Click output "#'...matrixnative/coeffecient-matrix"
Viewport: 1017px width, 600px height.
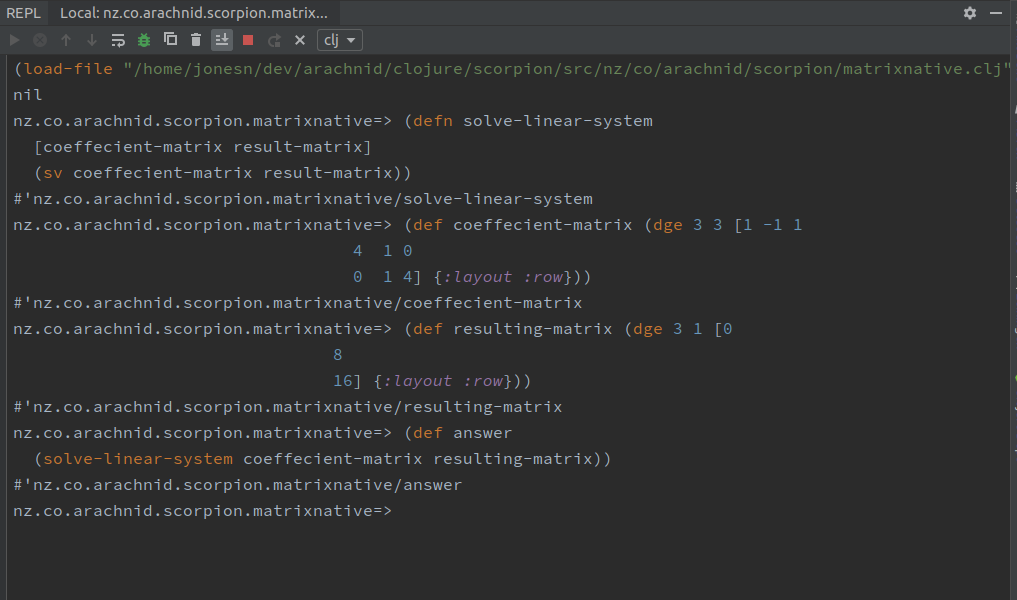pos(298,303)
